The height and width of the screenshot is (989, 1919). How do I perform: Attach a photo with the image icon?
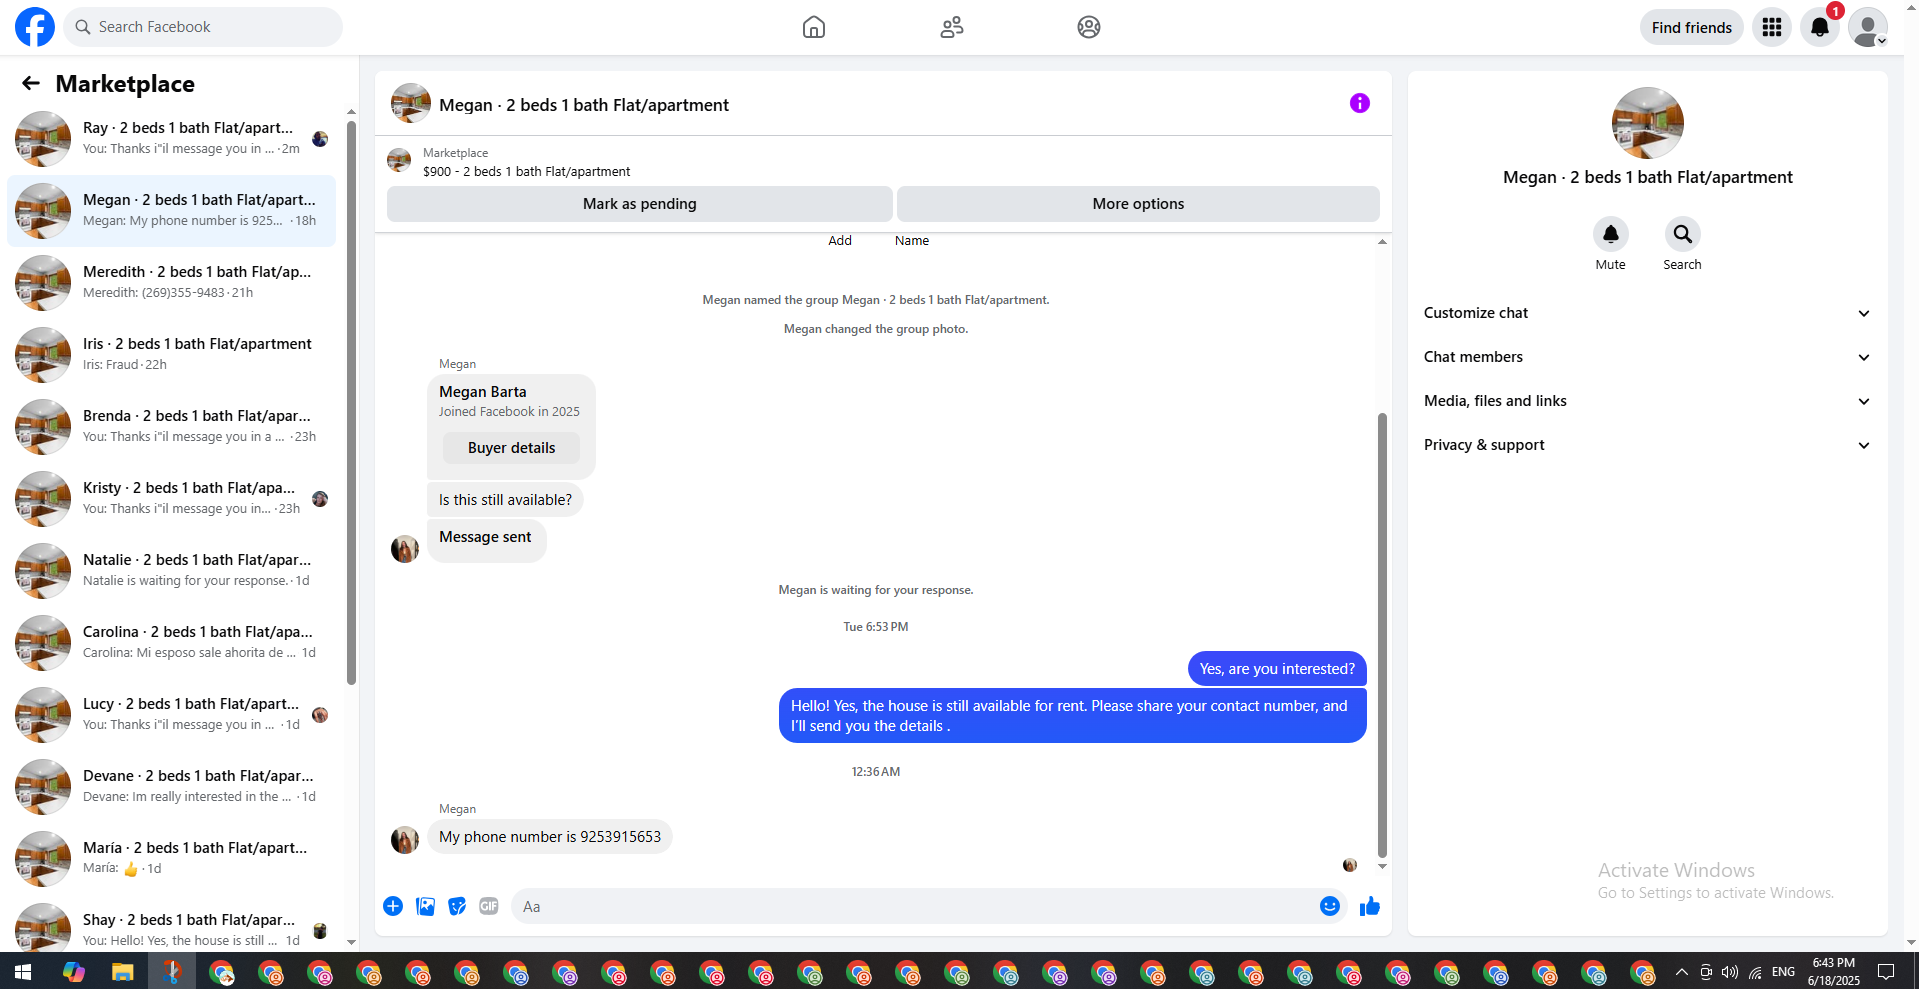click(425, 906)
